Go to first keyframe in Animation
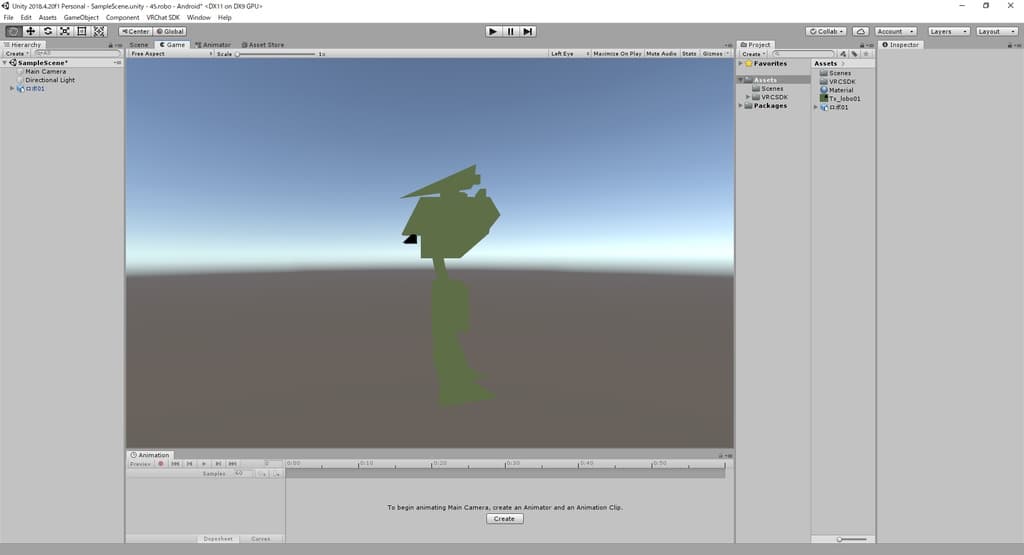The image size is (1024, 555). (x=175, y=464)
